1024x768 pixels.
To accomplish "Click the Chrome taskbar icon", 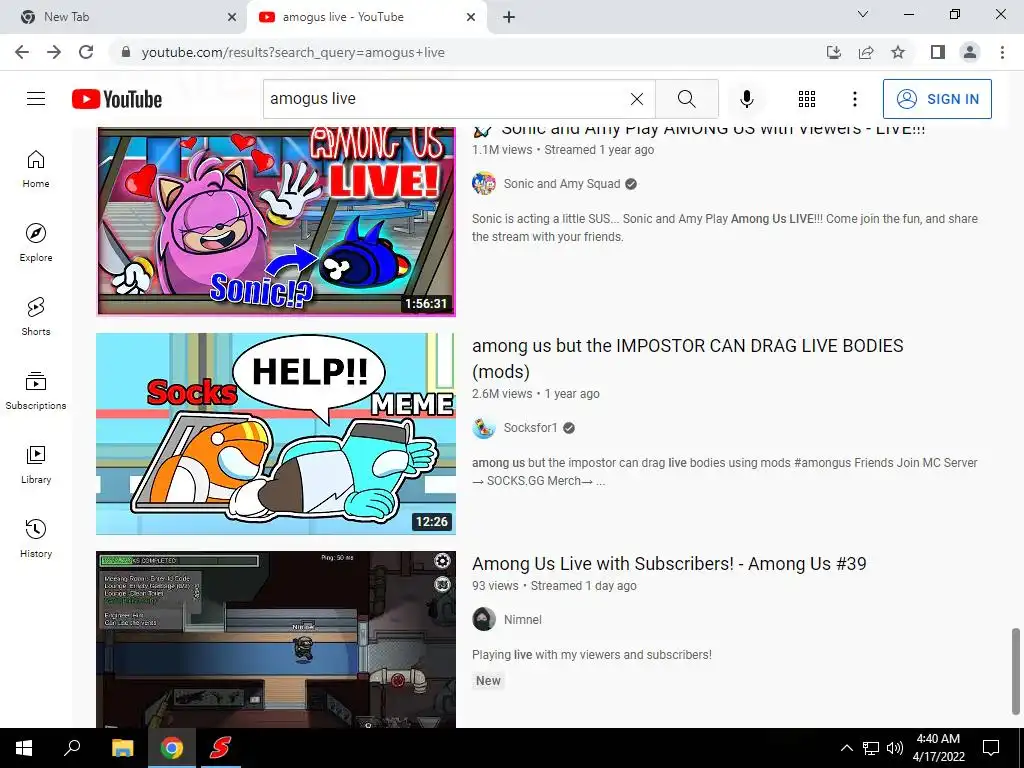I will [172, 748].
